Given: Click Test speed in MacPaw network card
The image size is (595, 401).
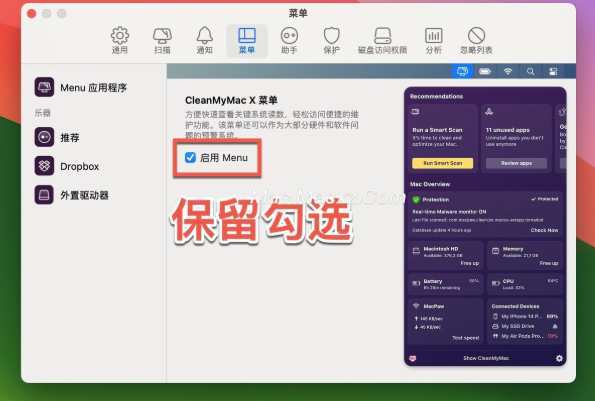Looking at the screenshot, I should (x=466, y=338).
